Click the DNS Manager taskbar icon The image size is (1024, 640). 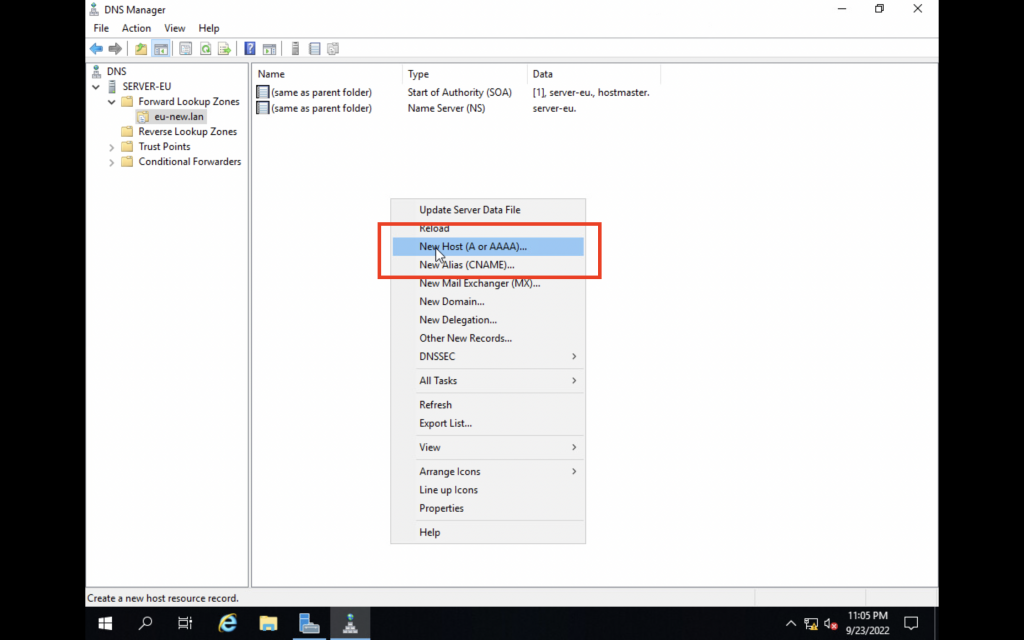(350, 624)
